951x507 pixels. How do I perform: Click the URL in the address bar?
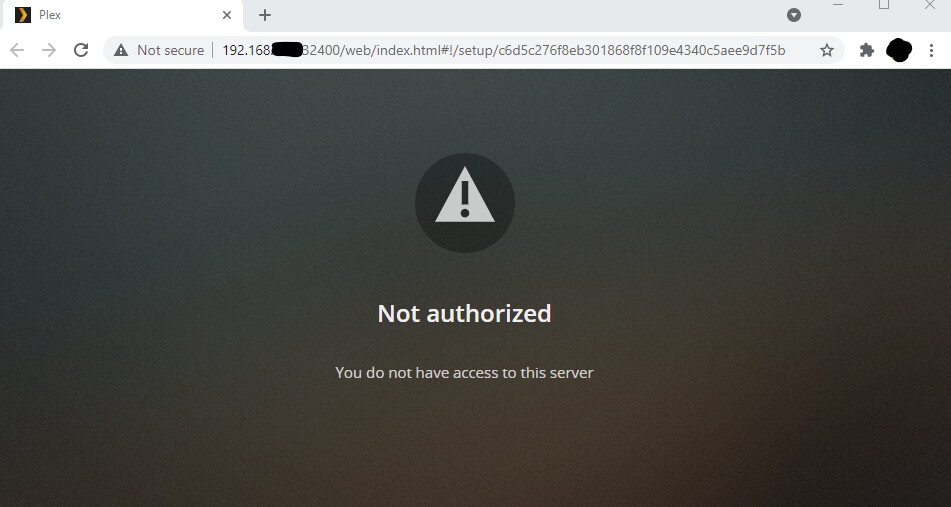503,50
